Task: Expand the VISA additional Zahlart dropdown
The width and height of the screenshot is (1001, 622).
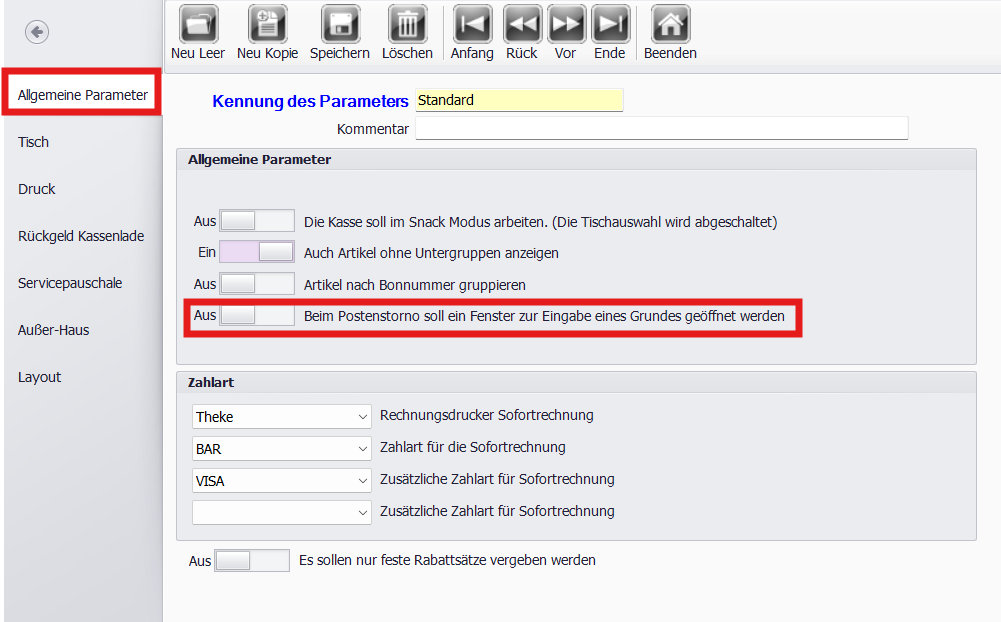Action: tap(282, 481)
